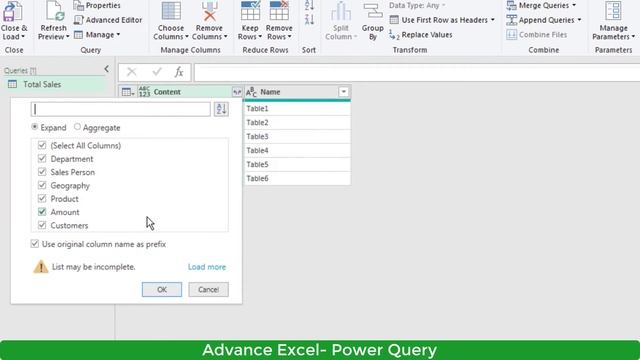Confirm the formula with the checkmark icon
Image resolution: width=640 pixels, height=360 pixels.
[157, 72]
